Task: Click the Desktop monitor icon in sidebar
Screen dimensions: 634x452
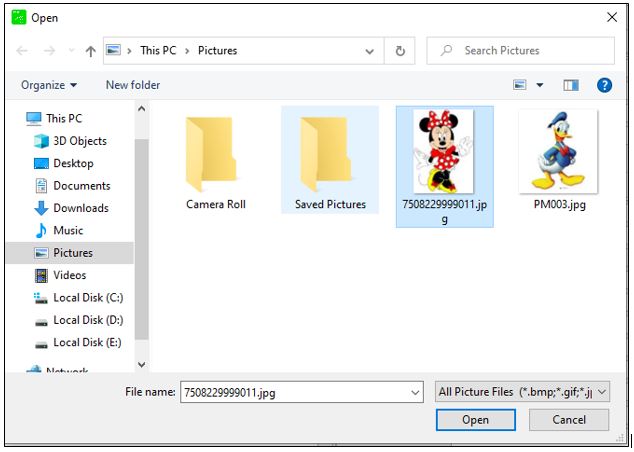Action: [41, 164]
